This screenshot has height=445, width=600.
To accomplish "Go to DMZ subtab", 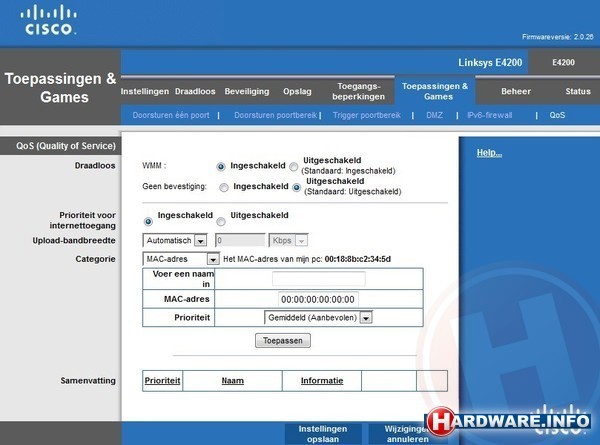I will pos(434,115).
